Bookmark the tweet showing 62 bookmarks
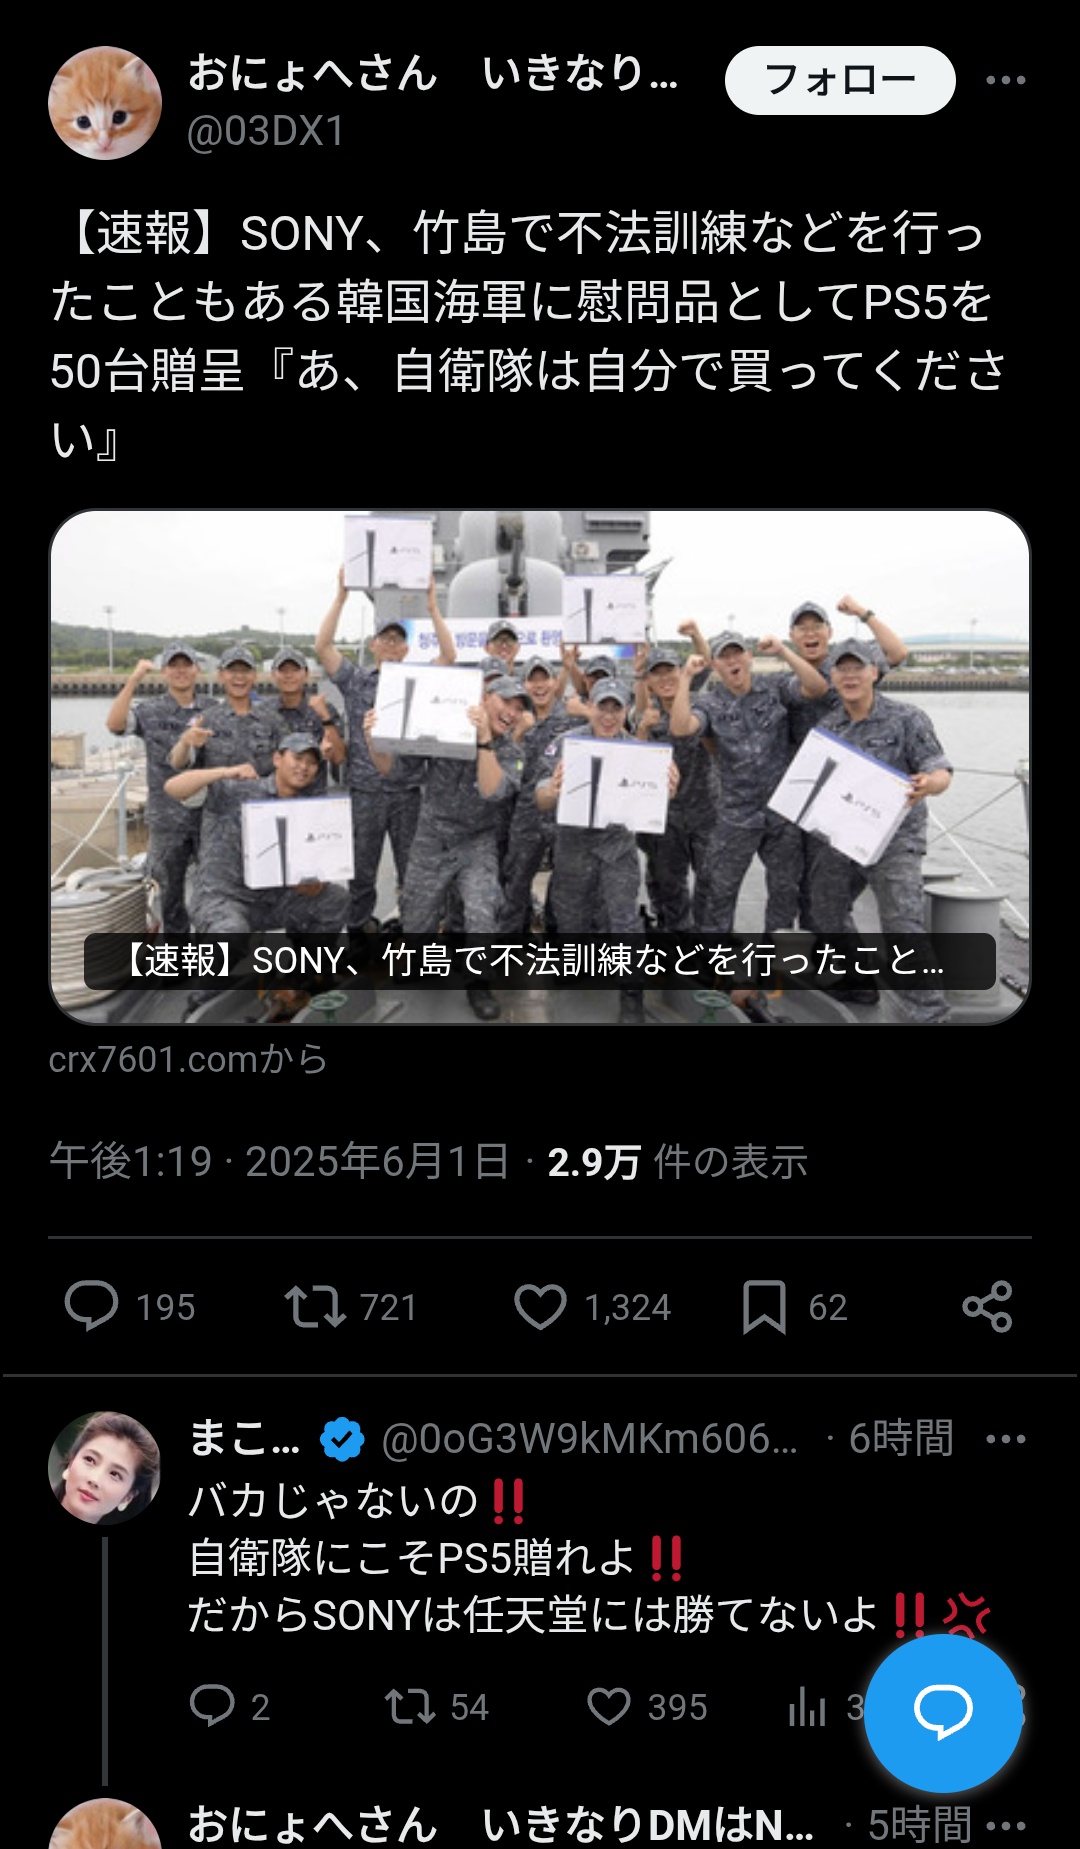Screen dimensions: 1080x1849 764,1306
